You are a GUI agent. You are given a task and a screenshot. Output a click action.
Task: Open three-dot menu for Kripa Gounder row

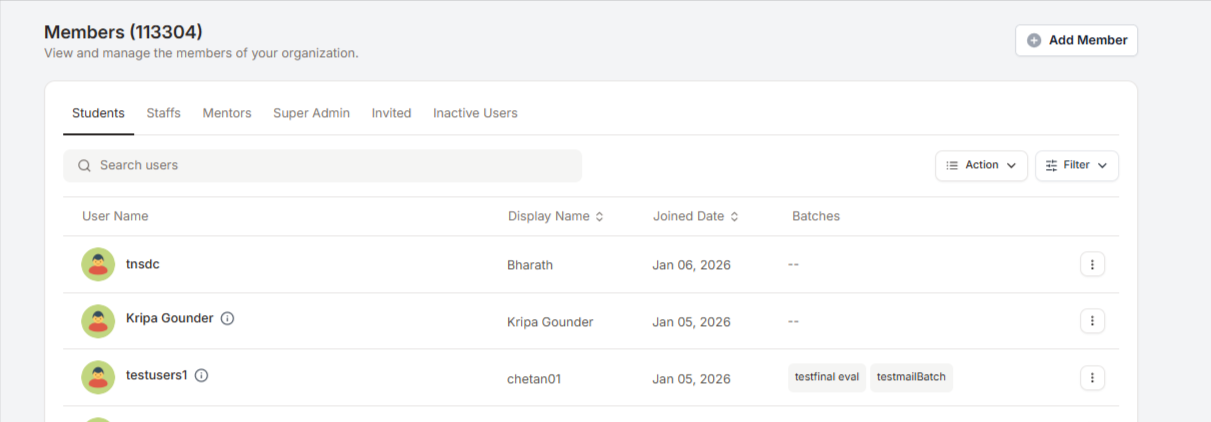1092,321
